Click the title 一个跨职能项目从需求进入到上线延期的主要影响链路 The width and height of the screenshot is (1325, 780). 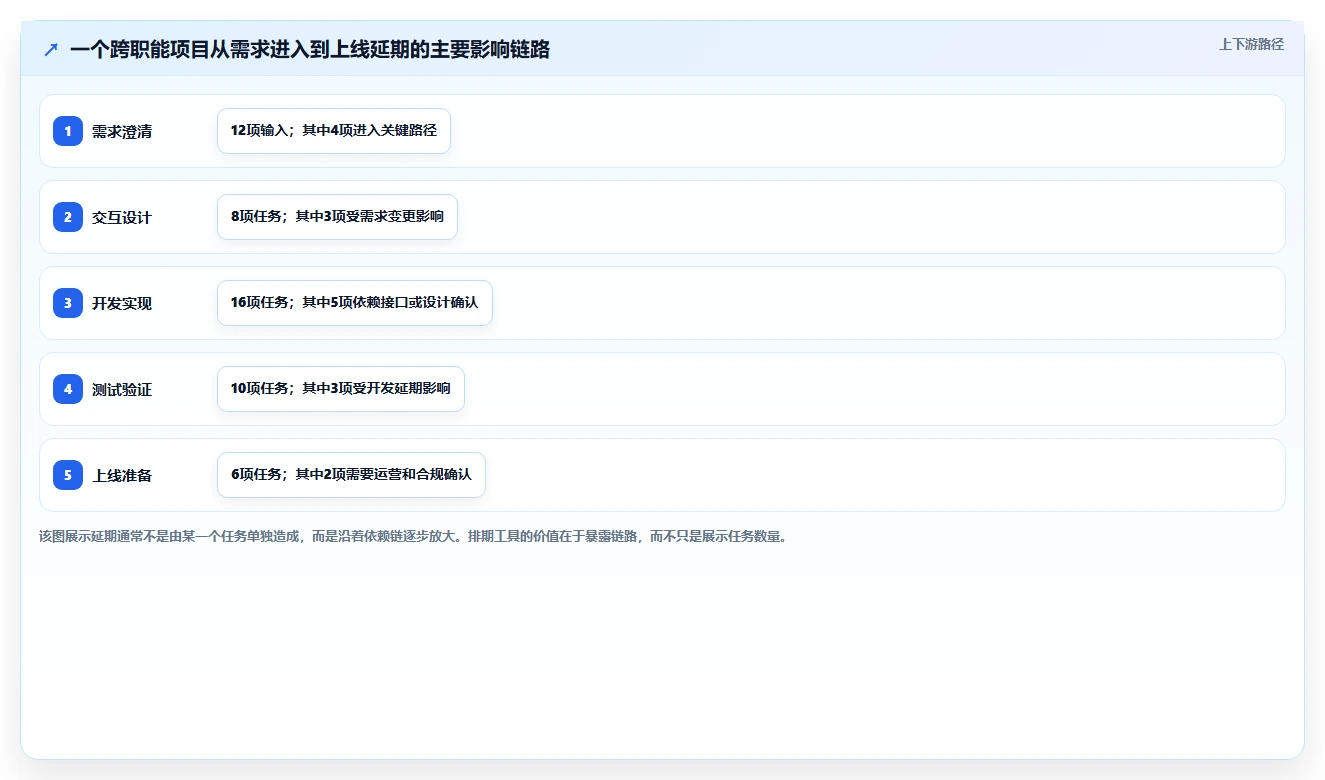click(x=310, y=49)
